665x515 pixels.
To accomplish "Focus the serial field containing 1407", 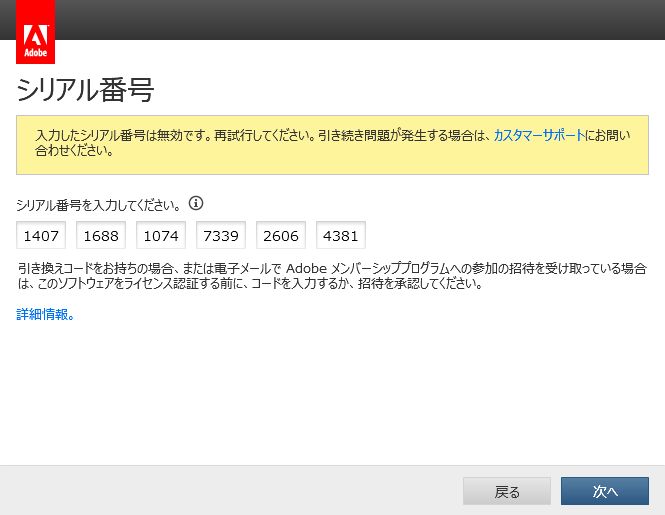I will 41,235.
